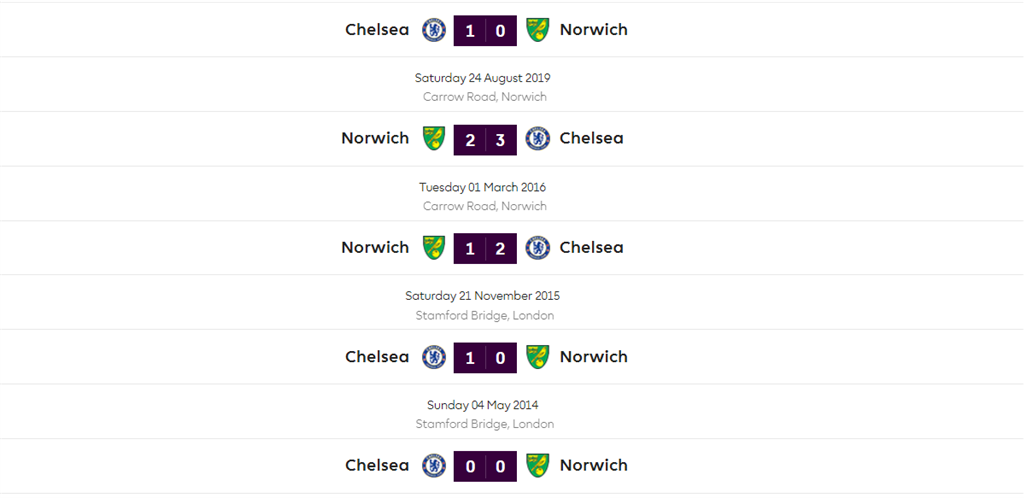Click the Chelsea crest in the 0-0 match
The height and width of the screenshot is (498, 1024).
tap(434, 466)
